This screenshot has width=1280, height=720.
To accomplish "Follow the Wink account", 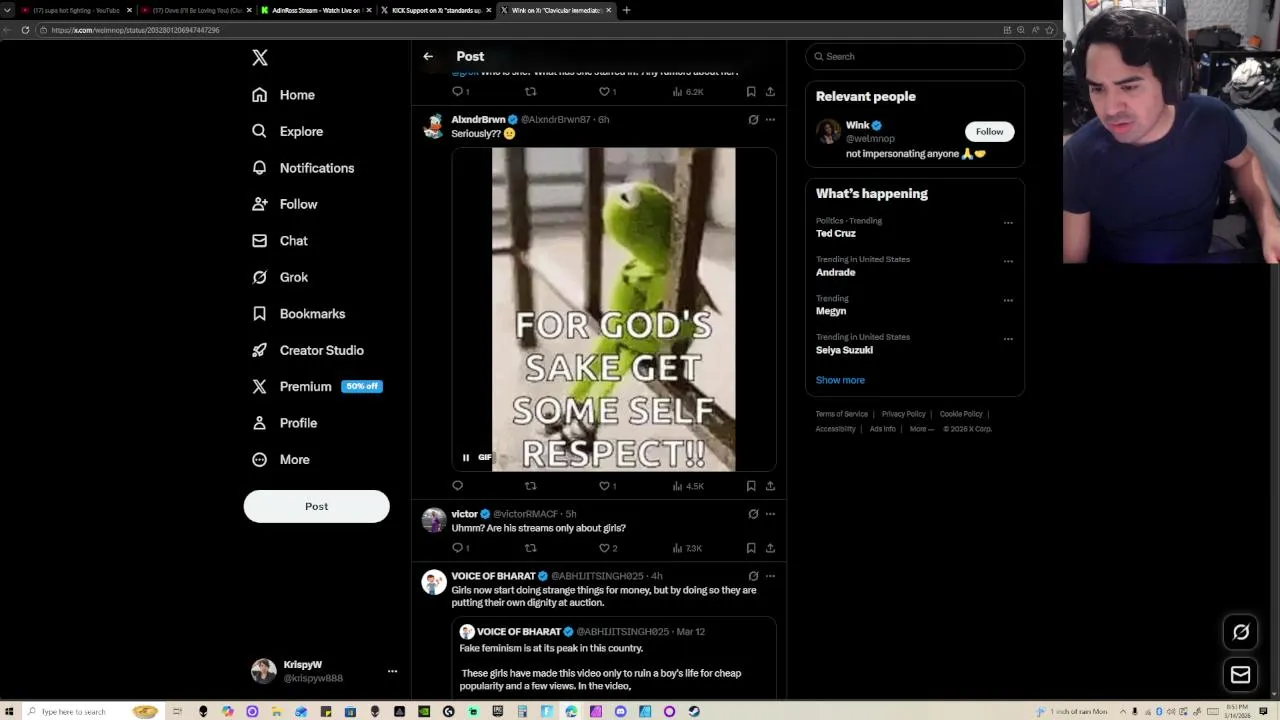I will pos(989,132).
